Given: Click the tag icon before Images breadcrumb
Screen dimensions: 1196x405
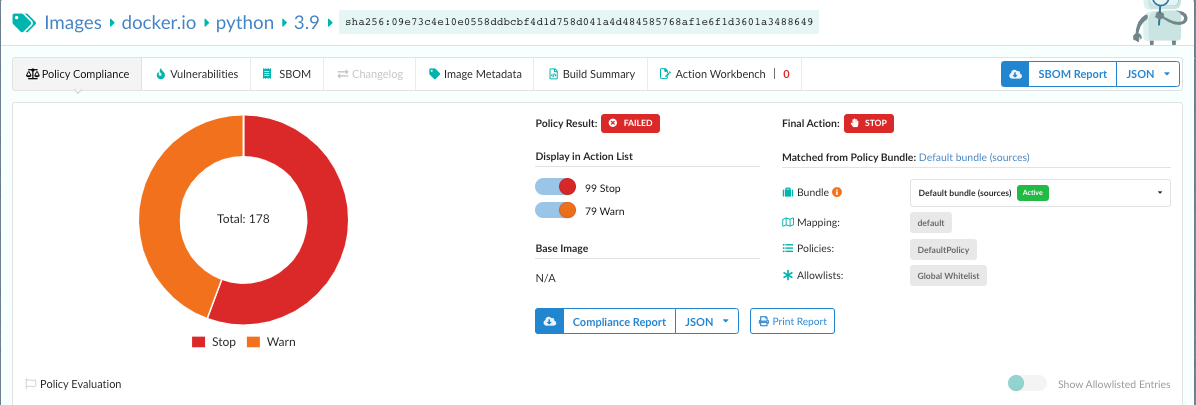Looking at the screenshot, I should pyautogui.click(x=22, y=23).
